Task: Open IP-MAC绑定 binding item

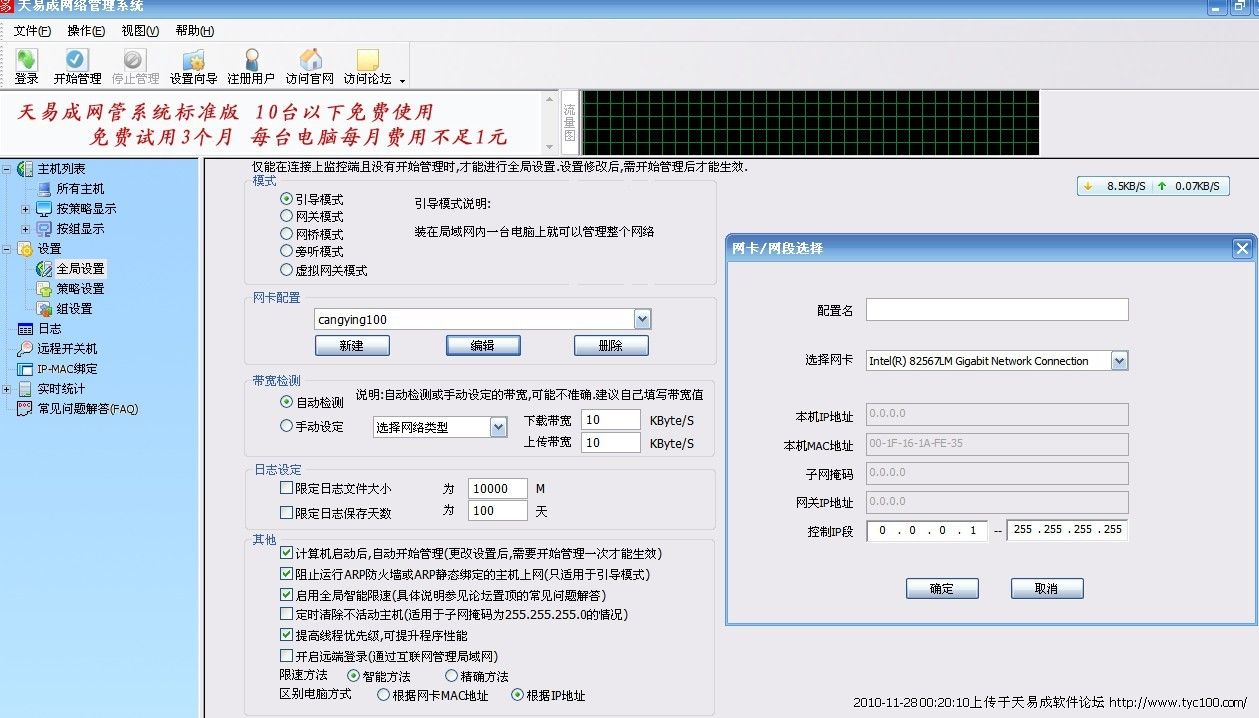Action: (x=67, y=369)
